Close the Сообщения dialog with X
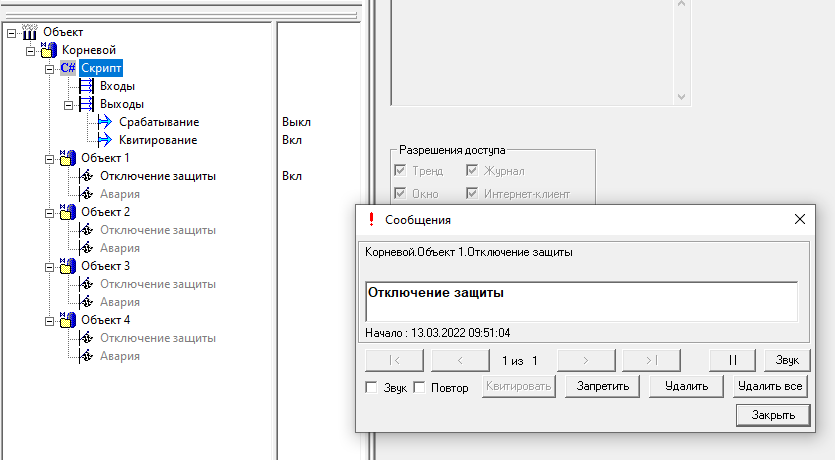The width and height of the screenshot is (835, 460). tap(799, 219)
